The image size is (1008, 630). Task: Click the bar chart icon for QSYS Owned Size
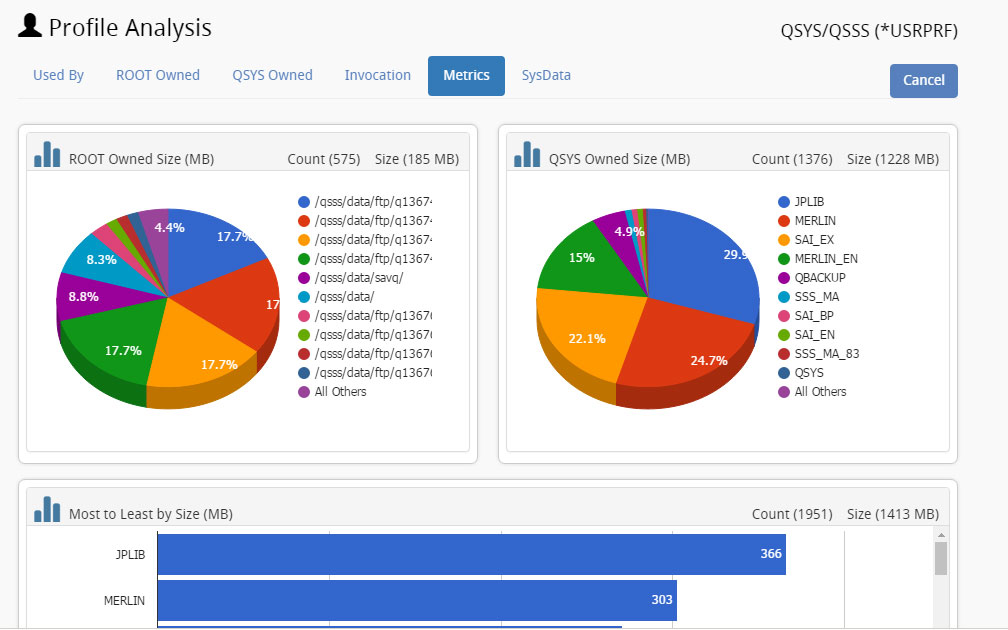pyautogui.click(x=527, y=154)
